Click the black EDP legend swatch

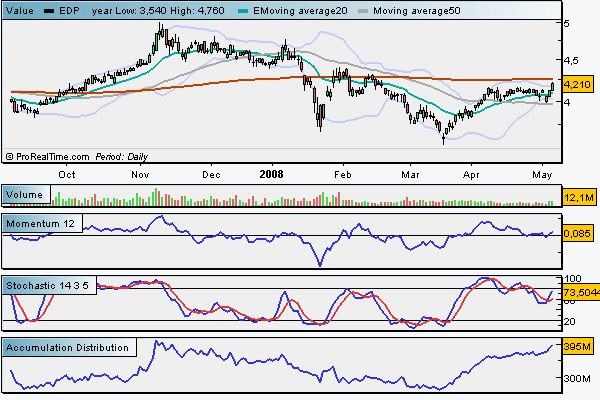(49, 11)
